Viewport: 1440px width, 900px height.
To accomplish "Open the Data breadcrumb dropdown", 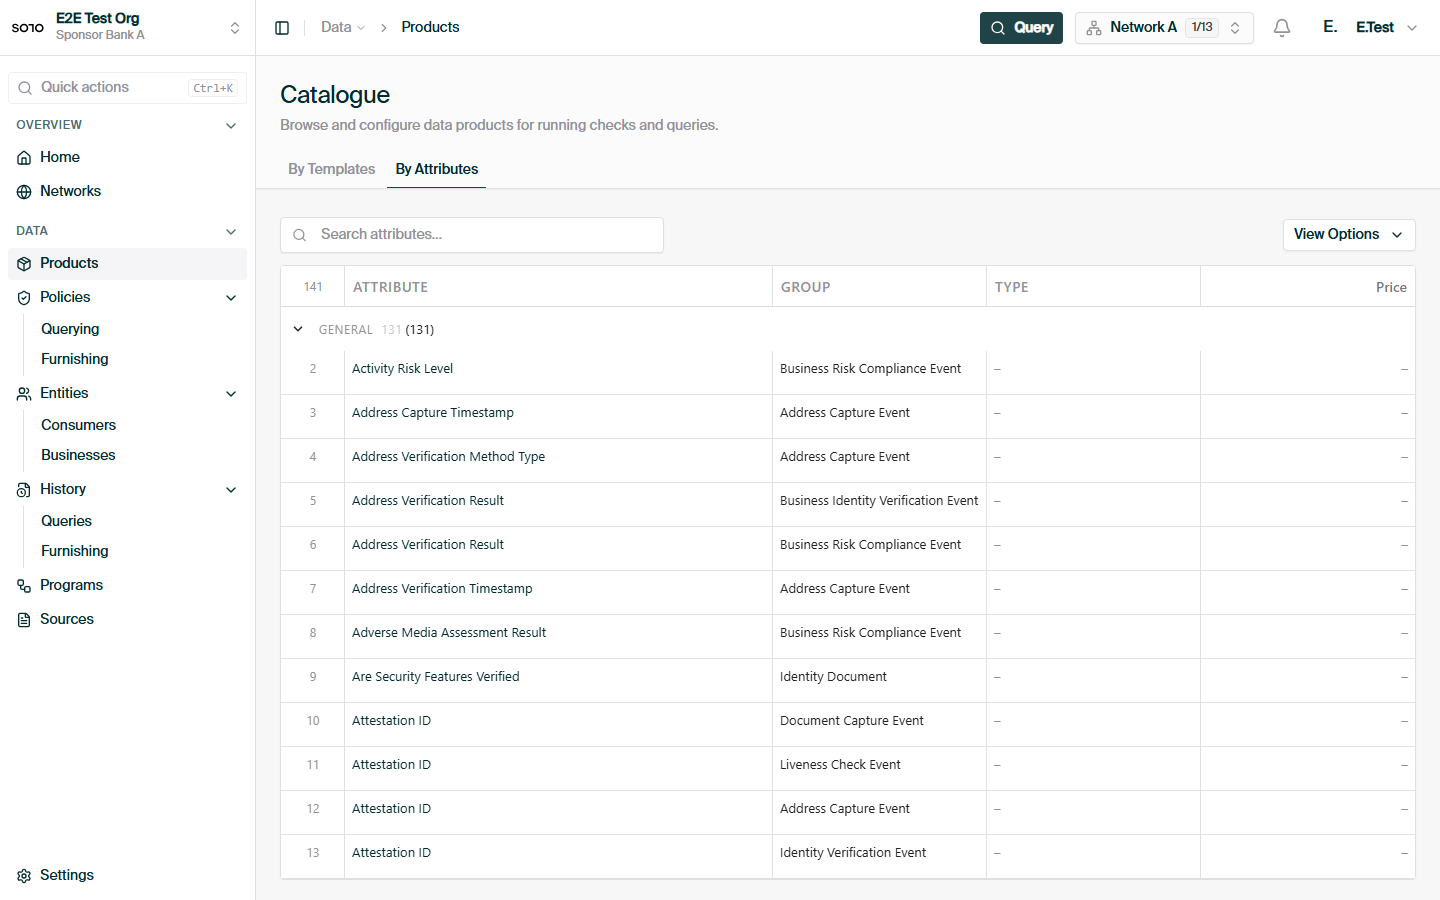I will click(x=343, y=27).
